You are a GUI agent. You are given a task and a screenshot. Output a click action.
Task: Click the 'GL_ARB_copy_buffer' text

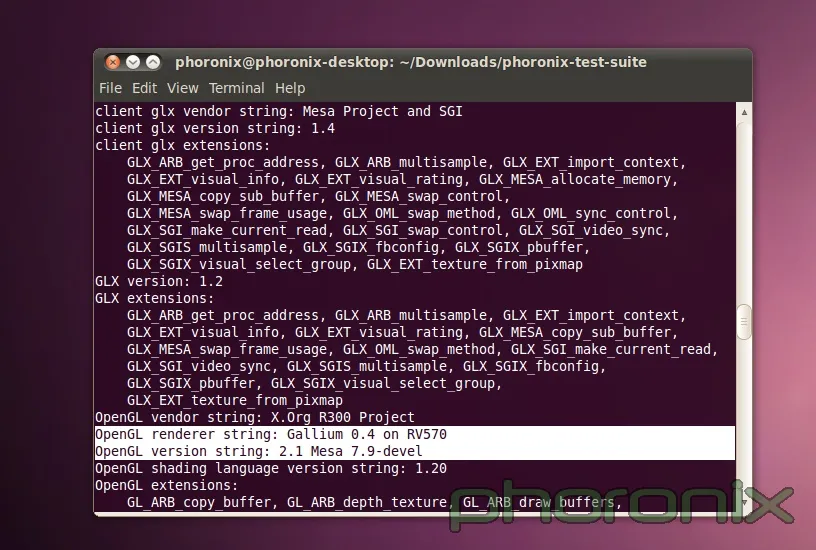(x=199, y=502)
